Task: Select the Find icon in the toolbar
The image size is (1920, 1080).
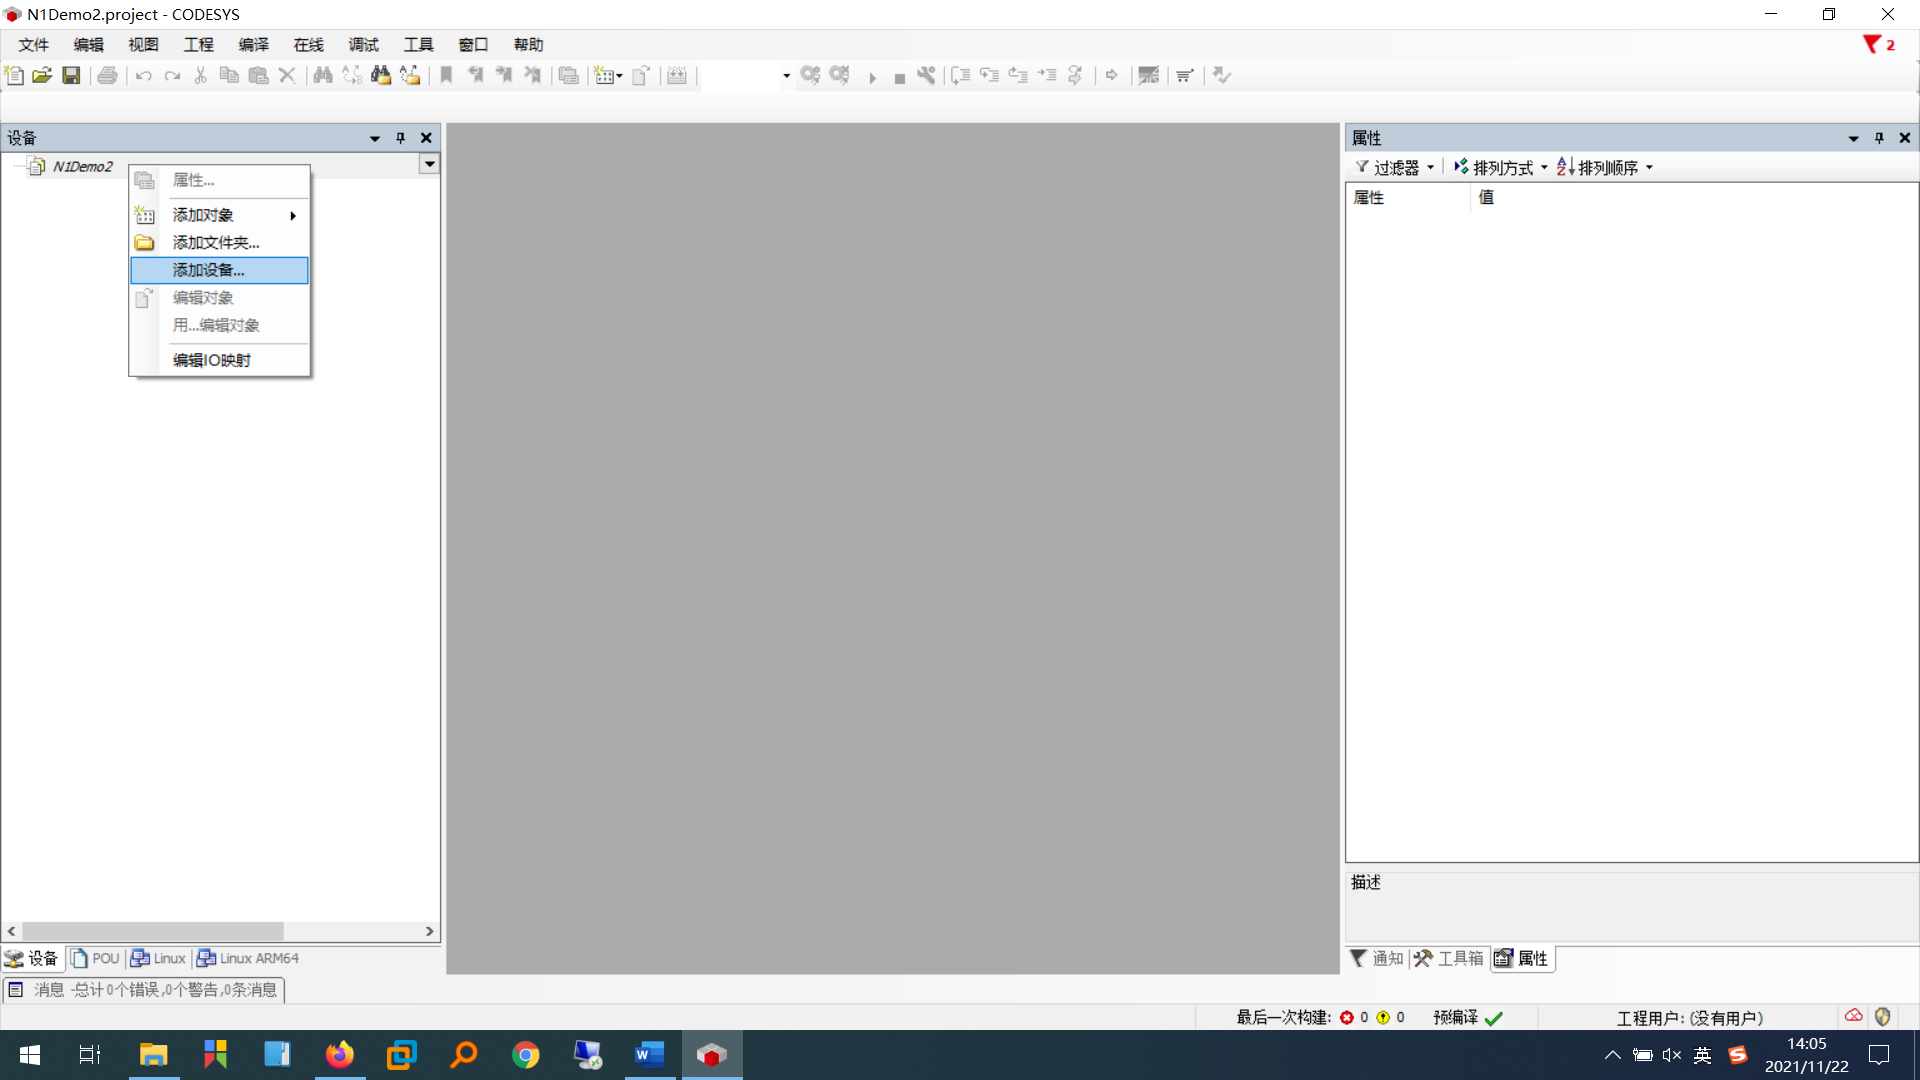Action: 322,75
